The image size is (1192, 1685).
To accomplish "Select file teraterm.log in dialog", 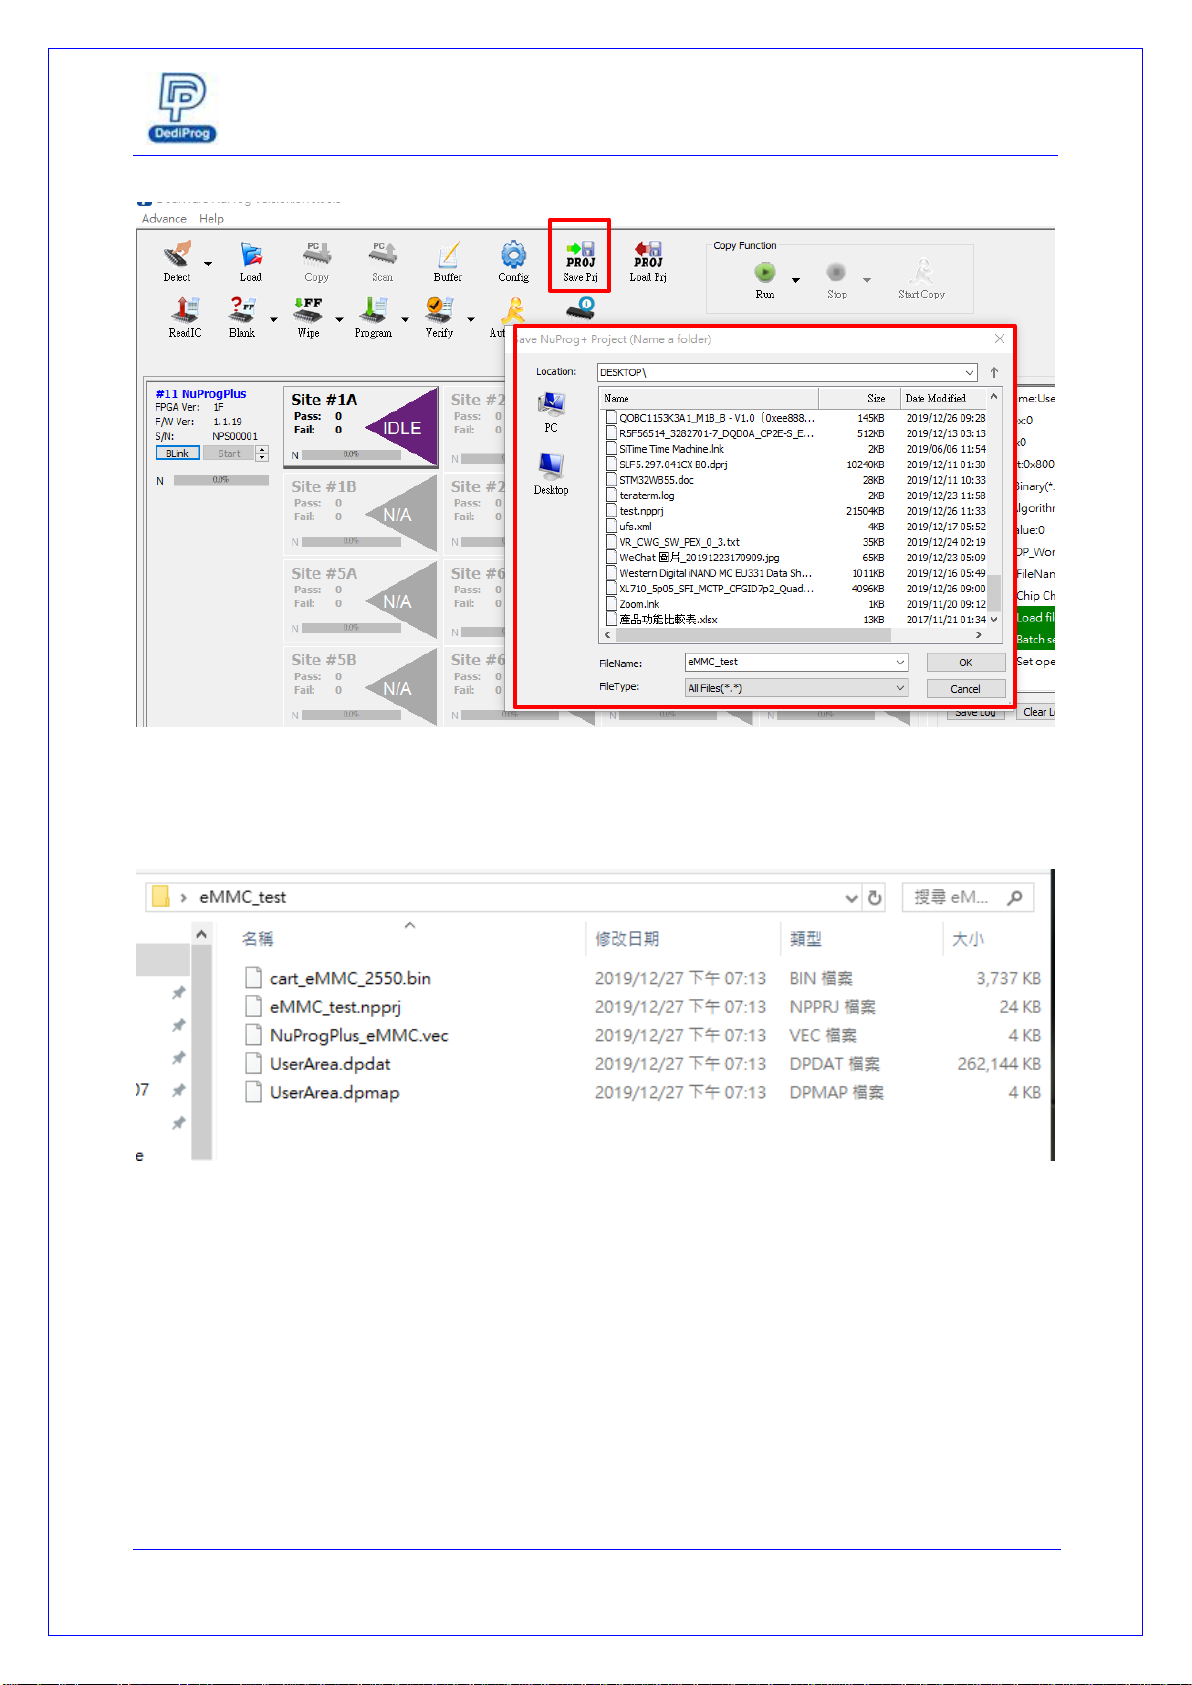I will click(646, 496).
